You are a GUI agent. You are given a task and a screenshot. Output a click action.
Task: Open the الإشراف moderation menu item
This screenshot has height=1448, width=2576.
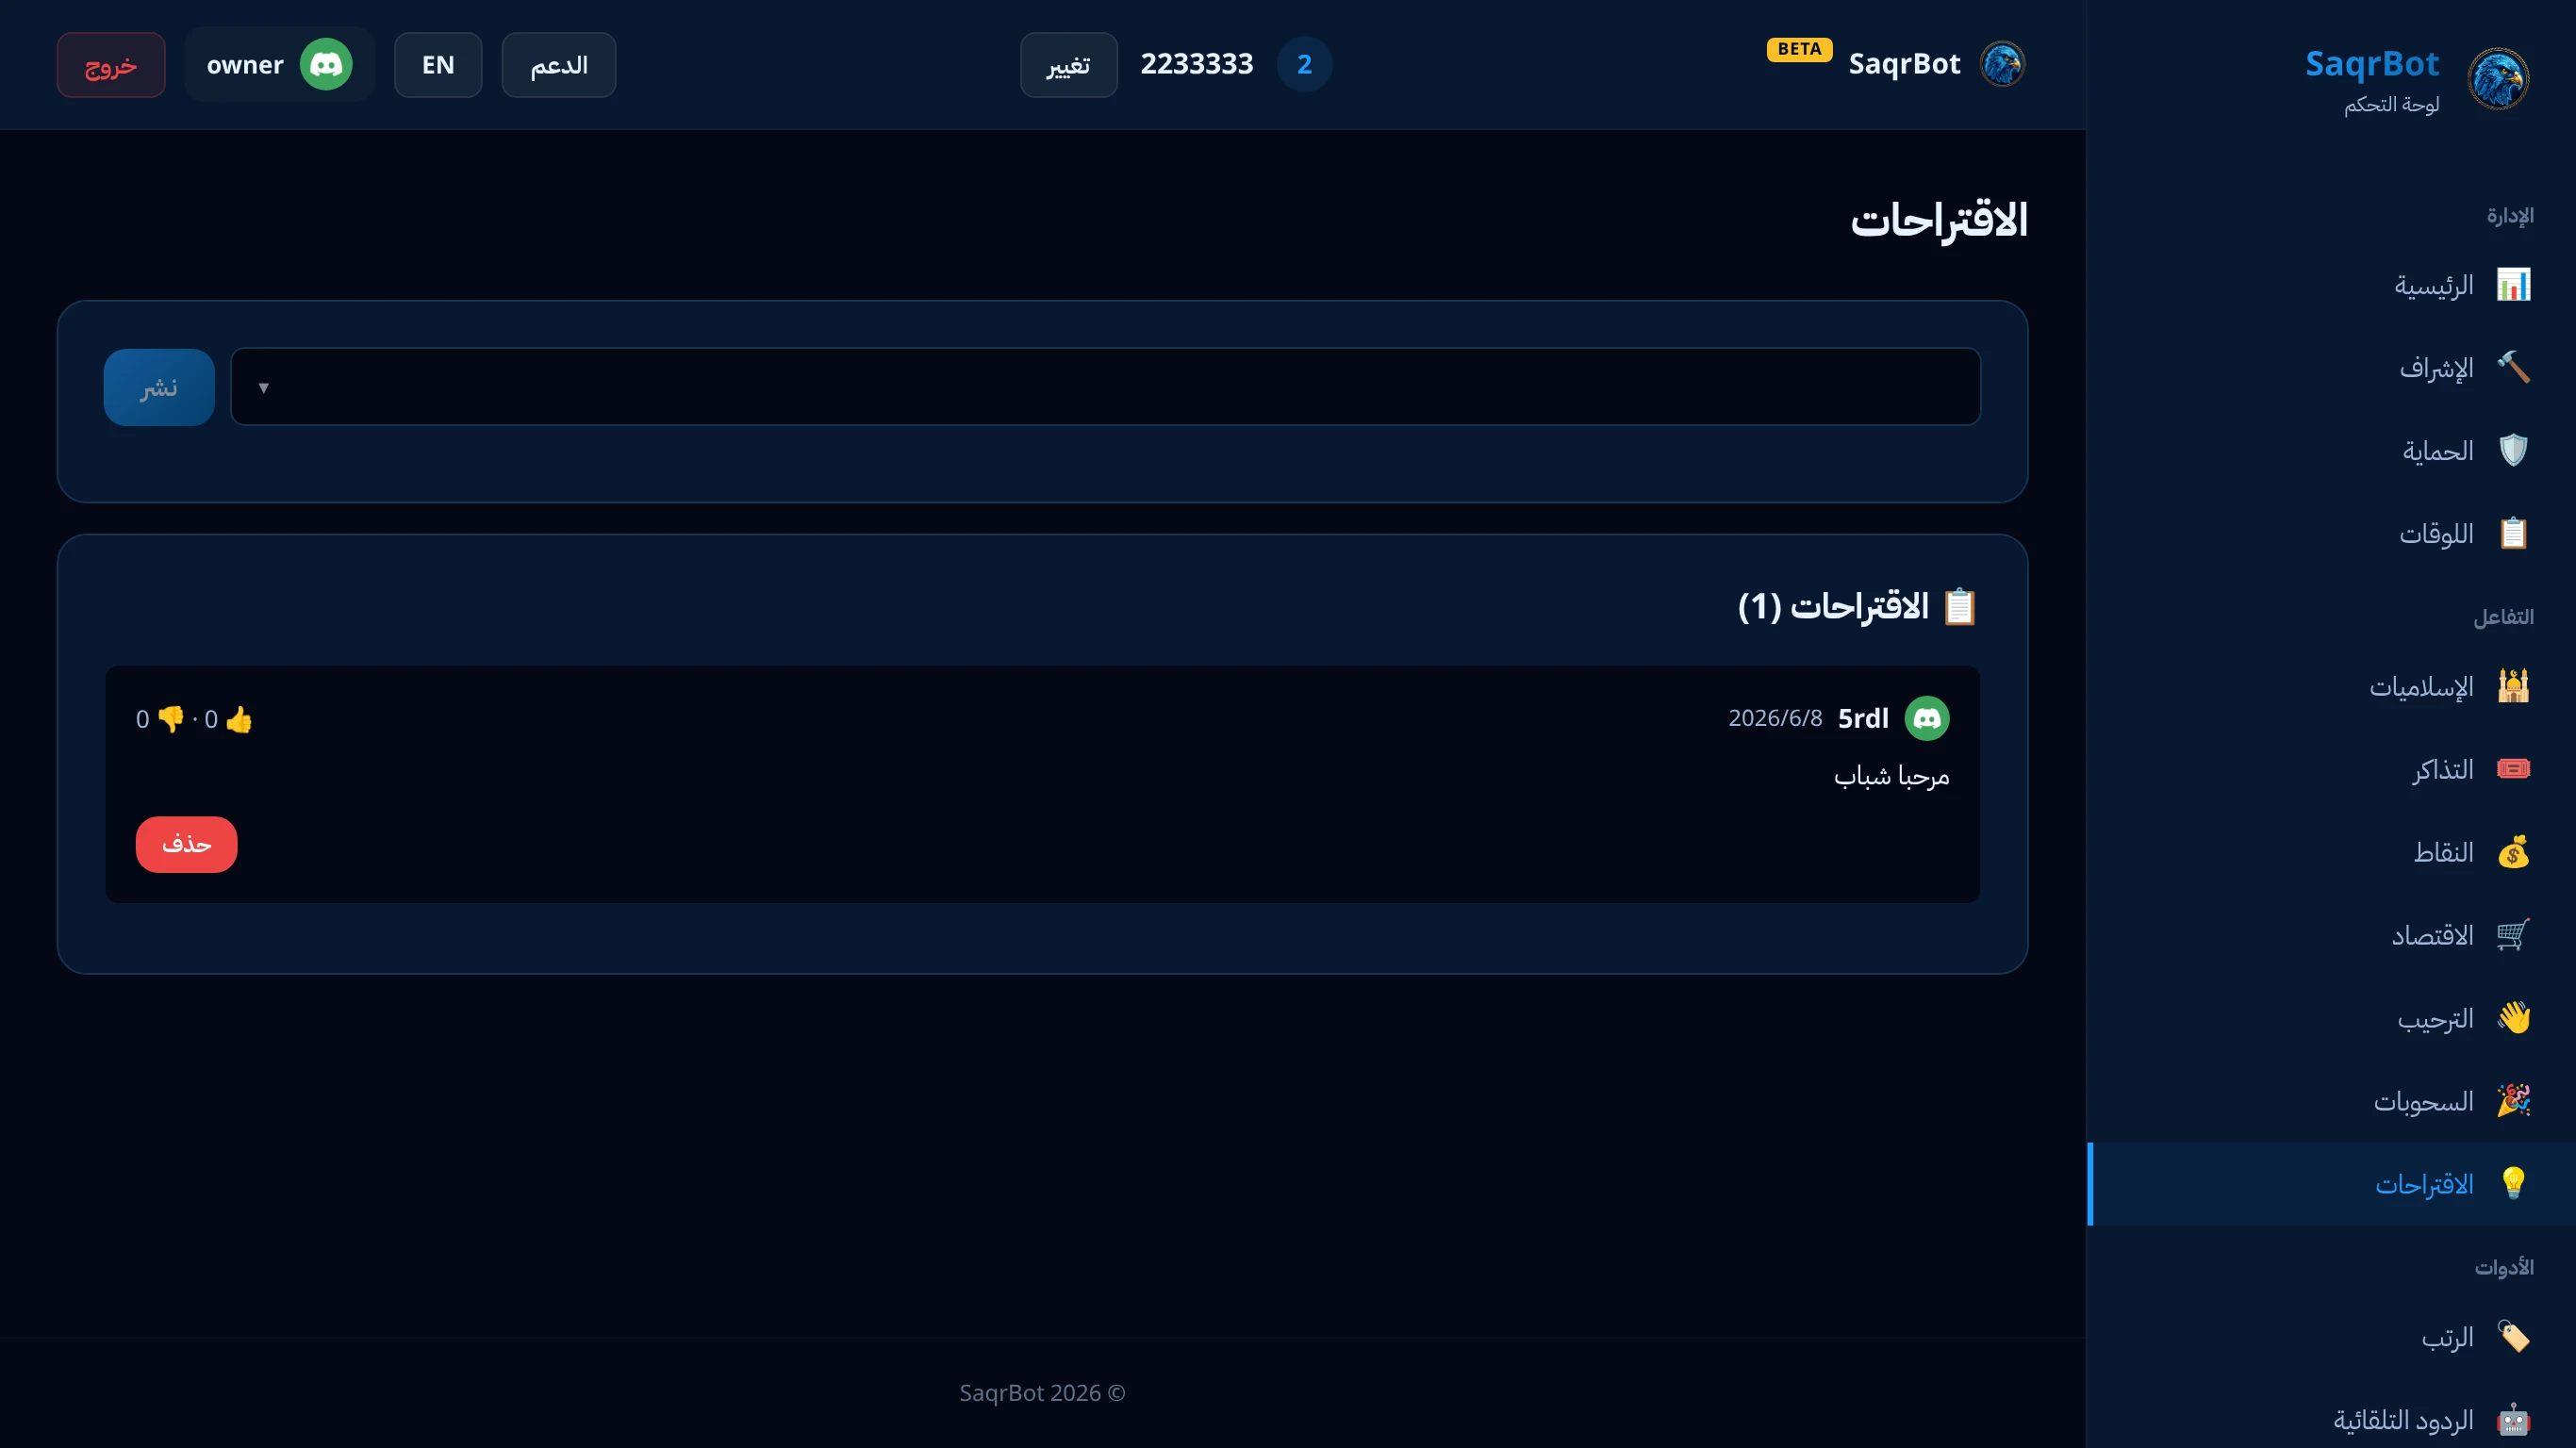click(2331, 367)
